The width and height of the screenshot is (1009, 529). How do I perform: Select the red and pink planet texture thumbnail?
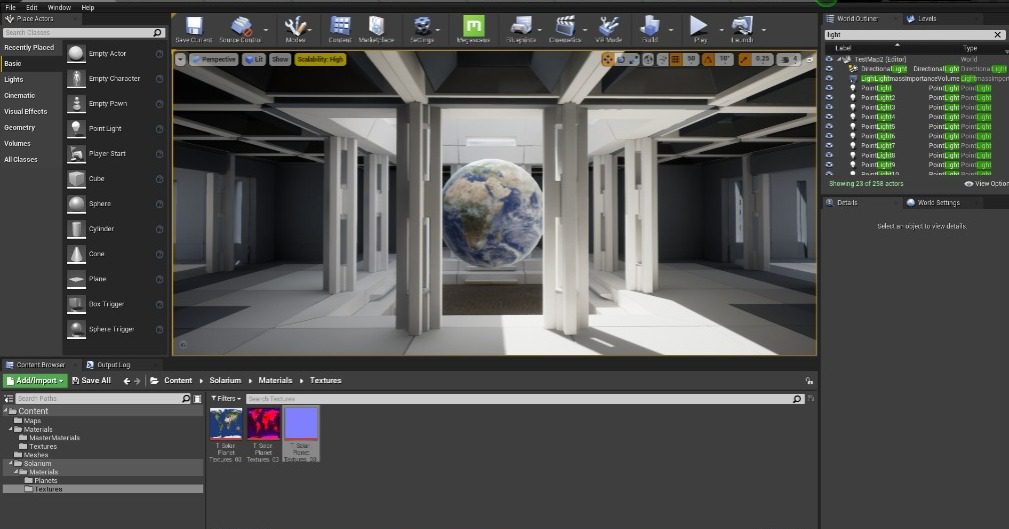(x=263, y=423)
